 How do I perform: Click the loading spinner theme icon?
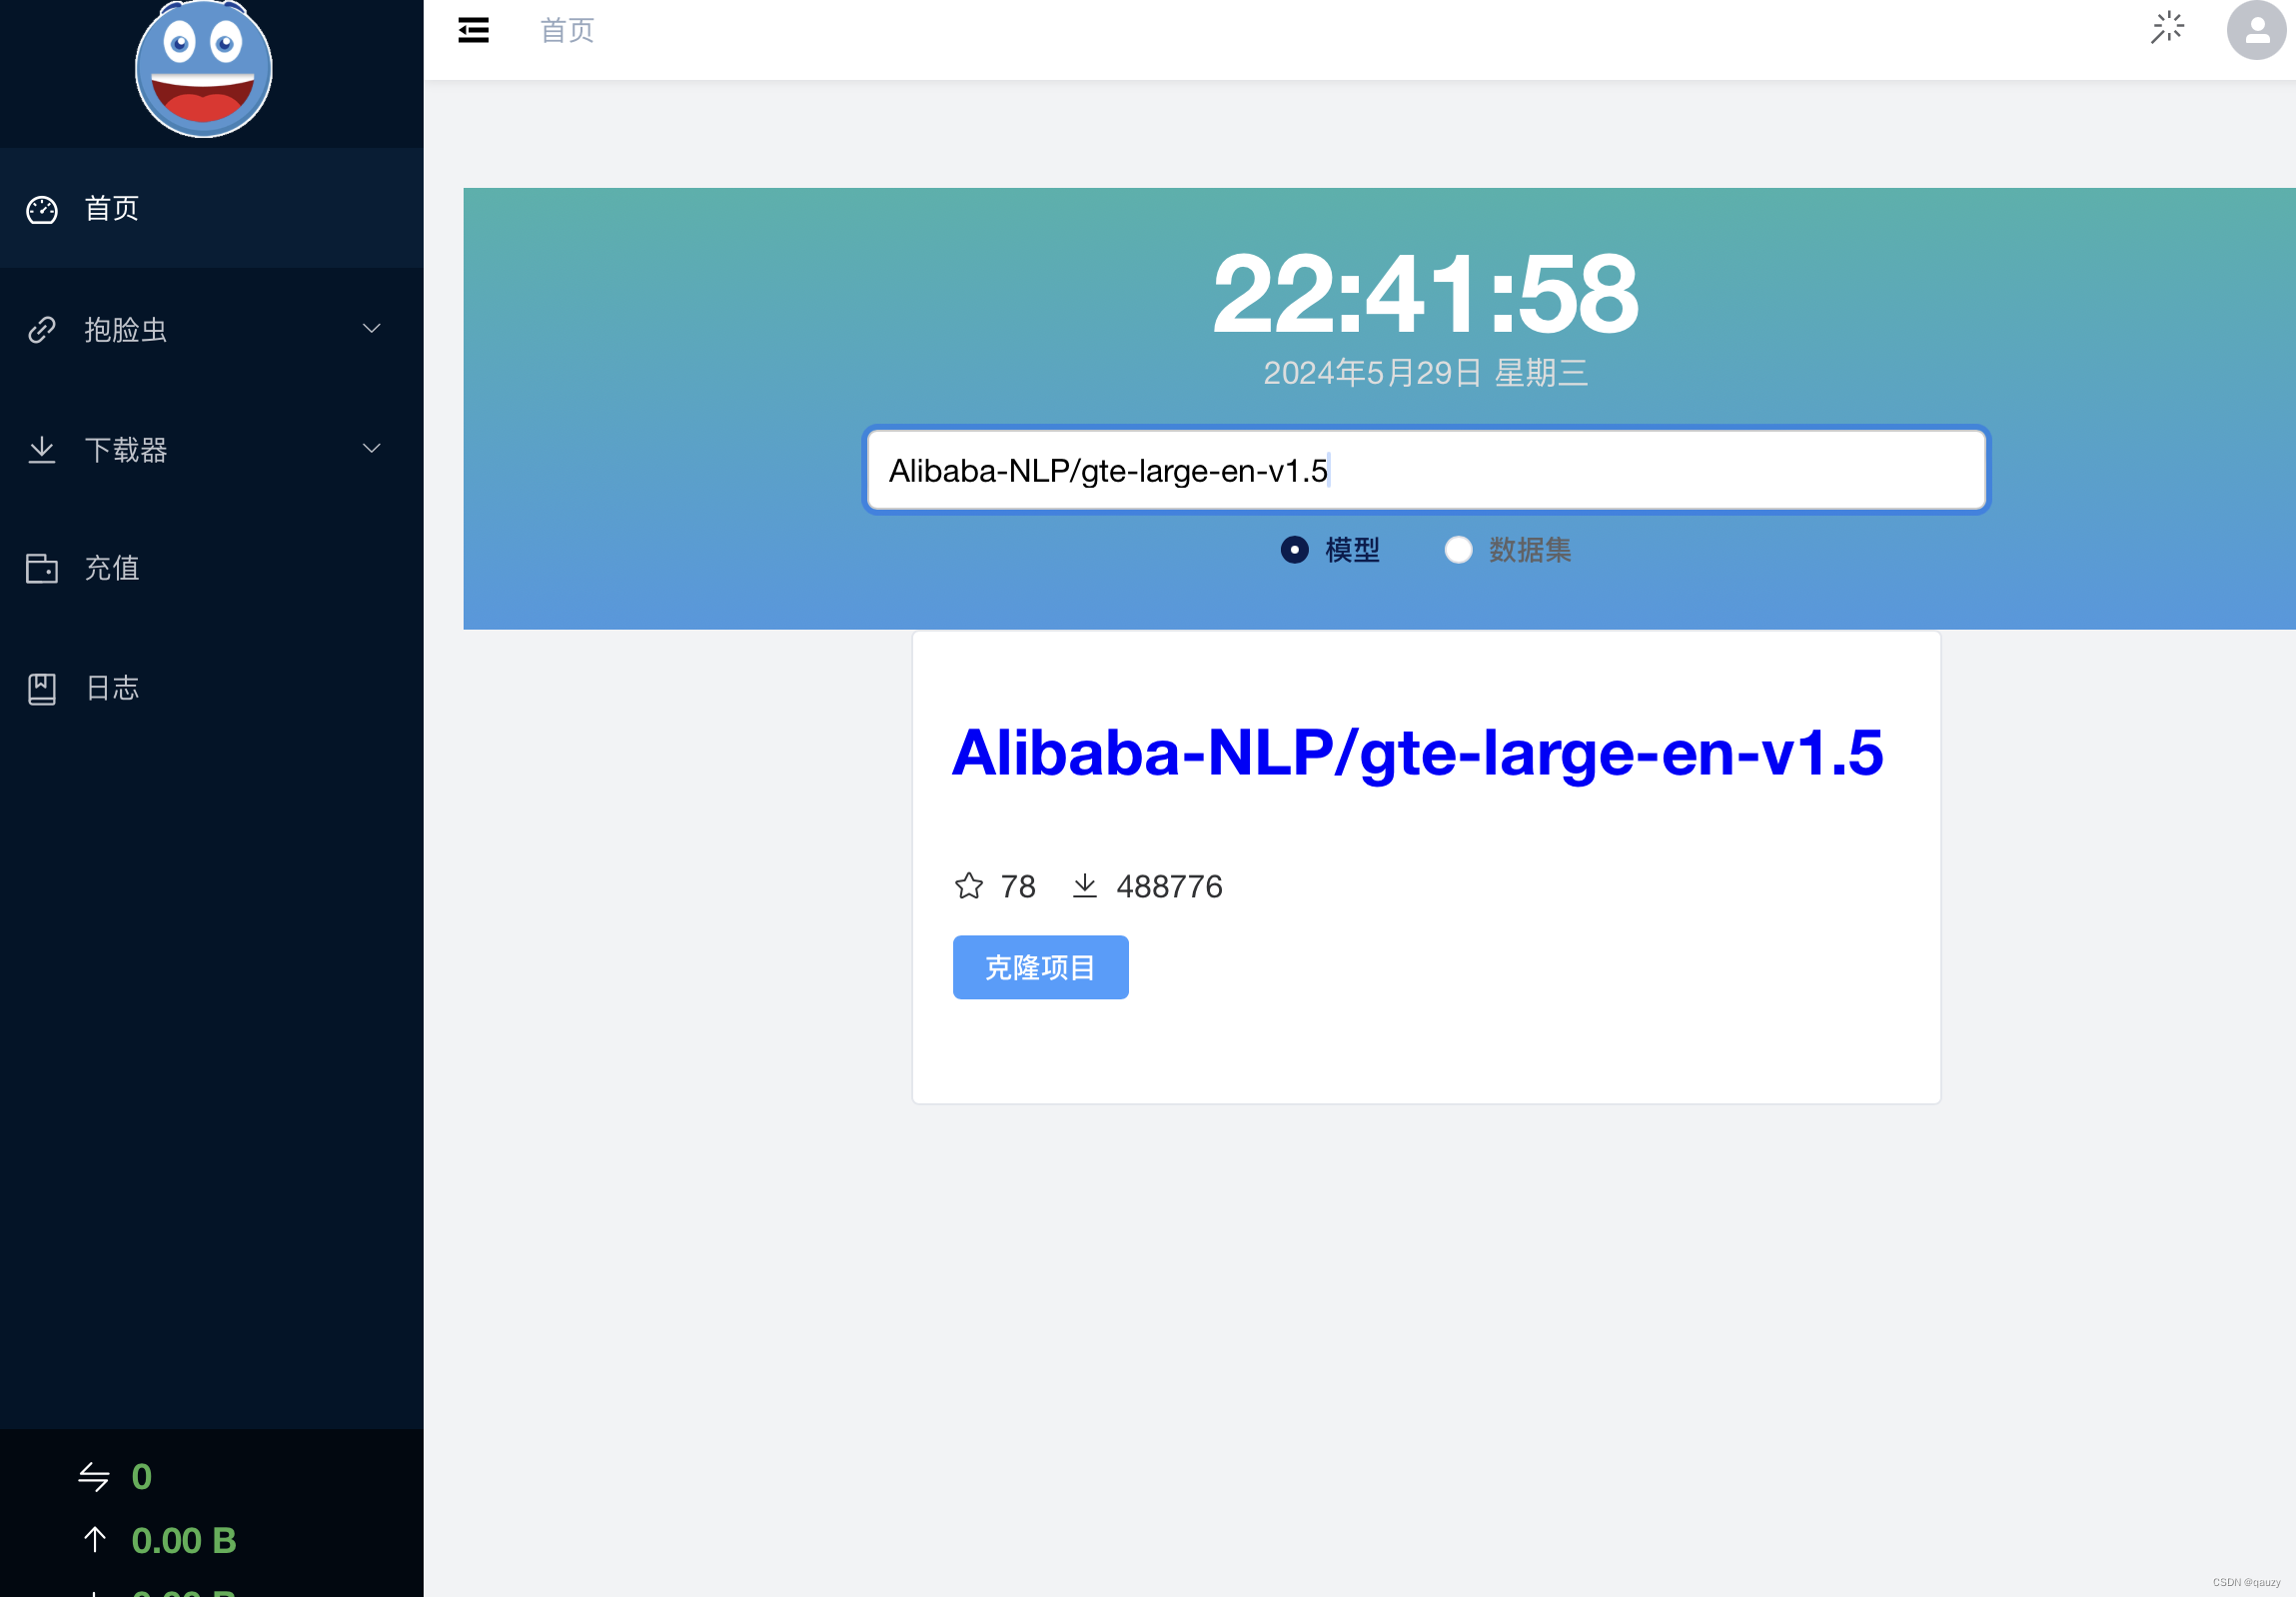tap(2167, 28)
